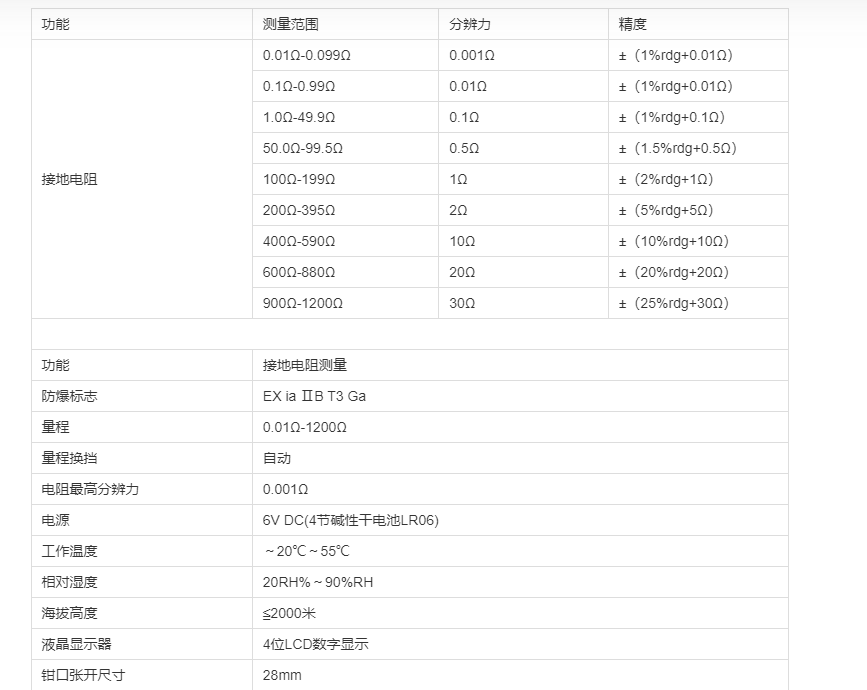The height and width of the screenshot is (690, 867).
Task: Click the 测量范围 column header
Action: click(290, 25)
